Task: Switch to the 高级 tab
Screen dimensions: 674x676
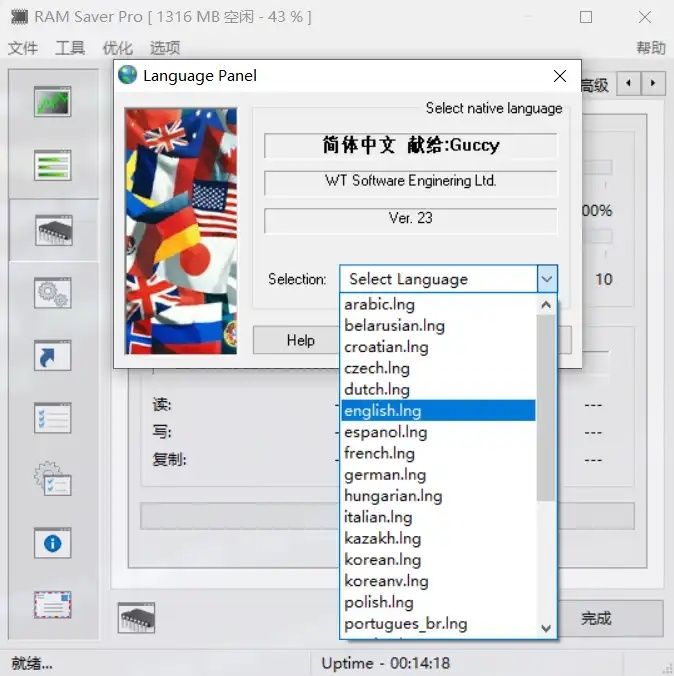Action: click(595, 85)
